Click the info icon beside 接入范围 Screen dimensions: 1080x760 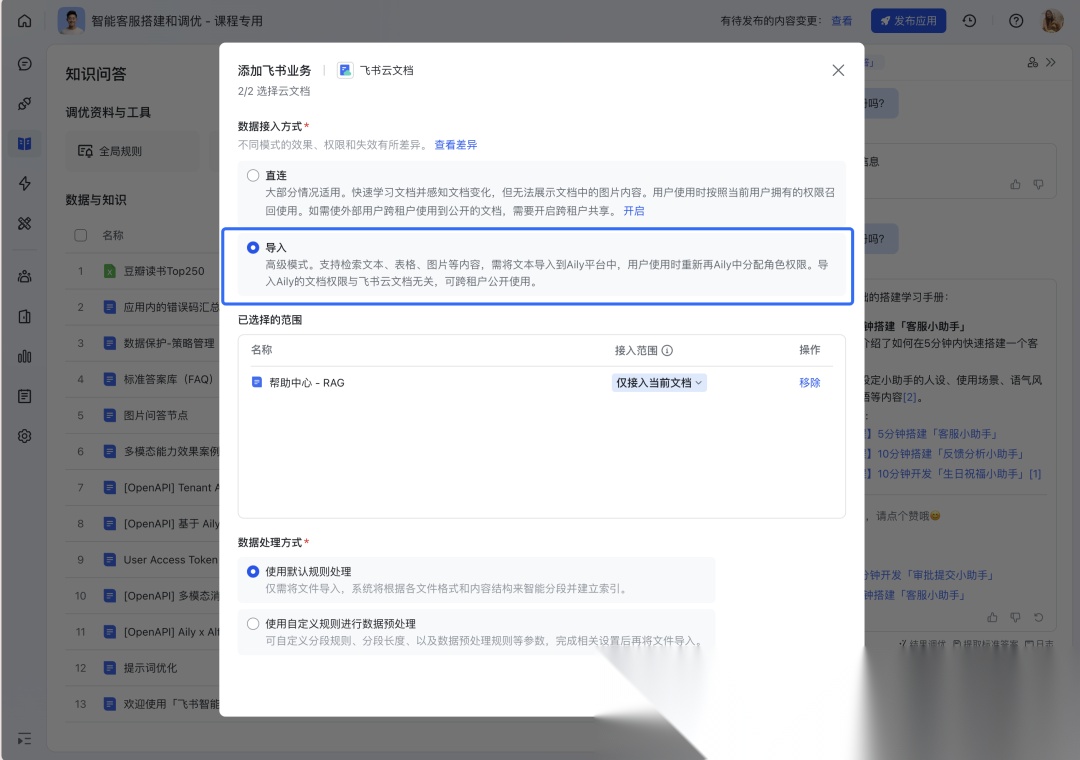pos(667,350)
